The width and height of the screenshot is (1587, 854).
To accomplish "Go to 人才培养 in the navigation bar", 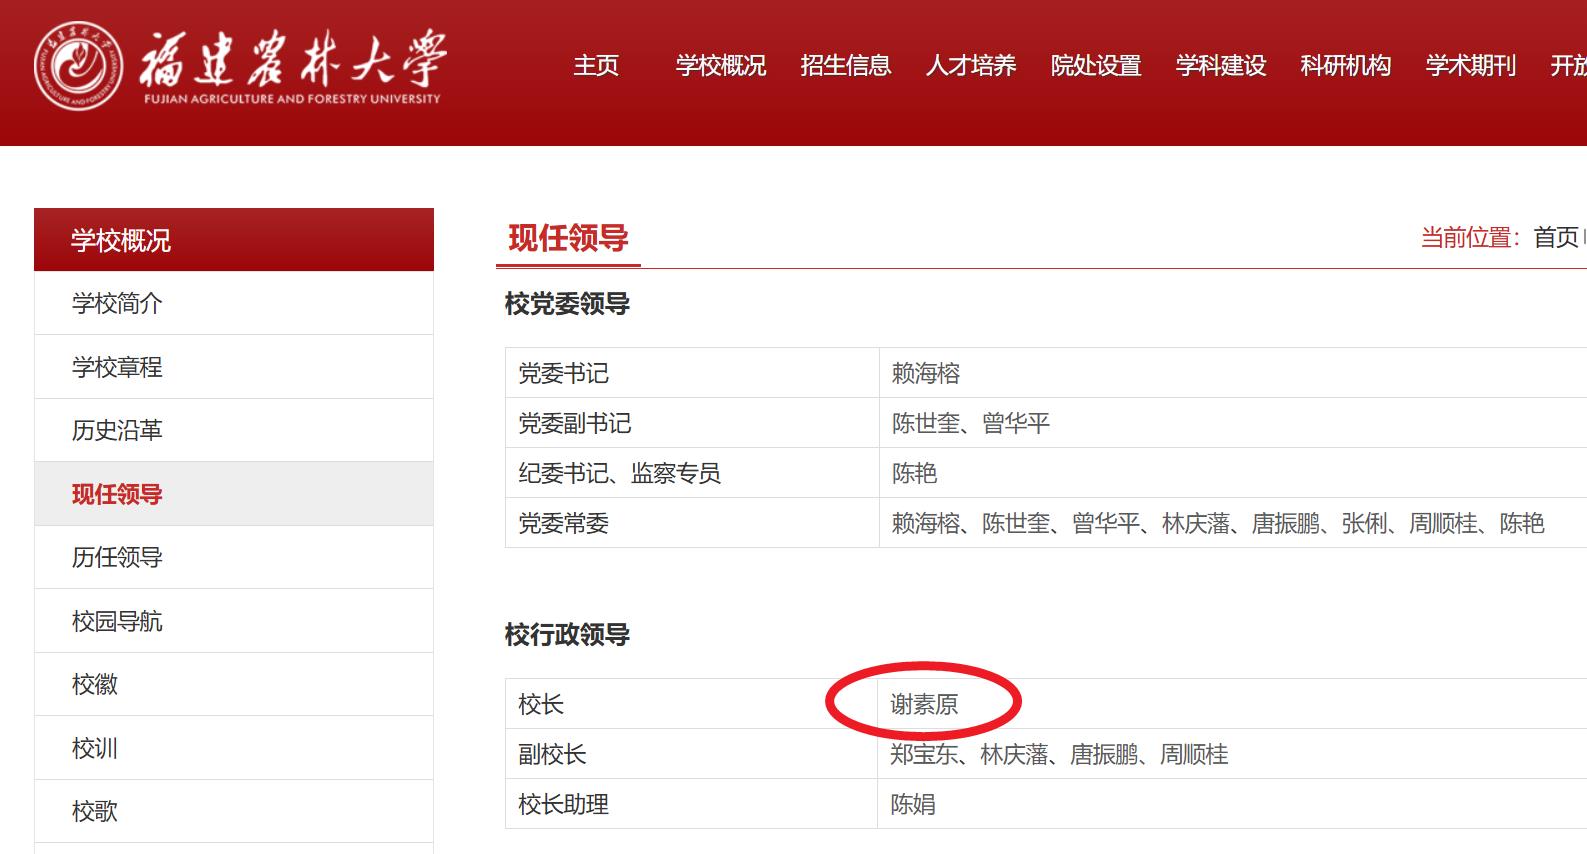I will pyautogui.click(x=971, y=66).
